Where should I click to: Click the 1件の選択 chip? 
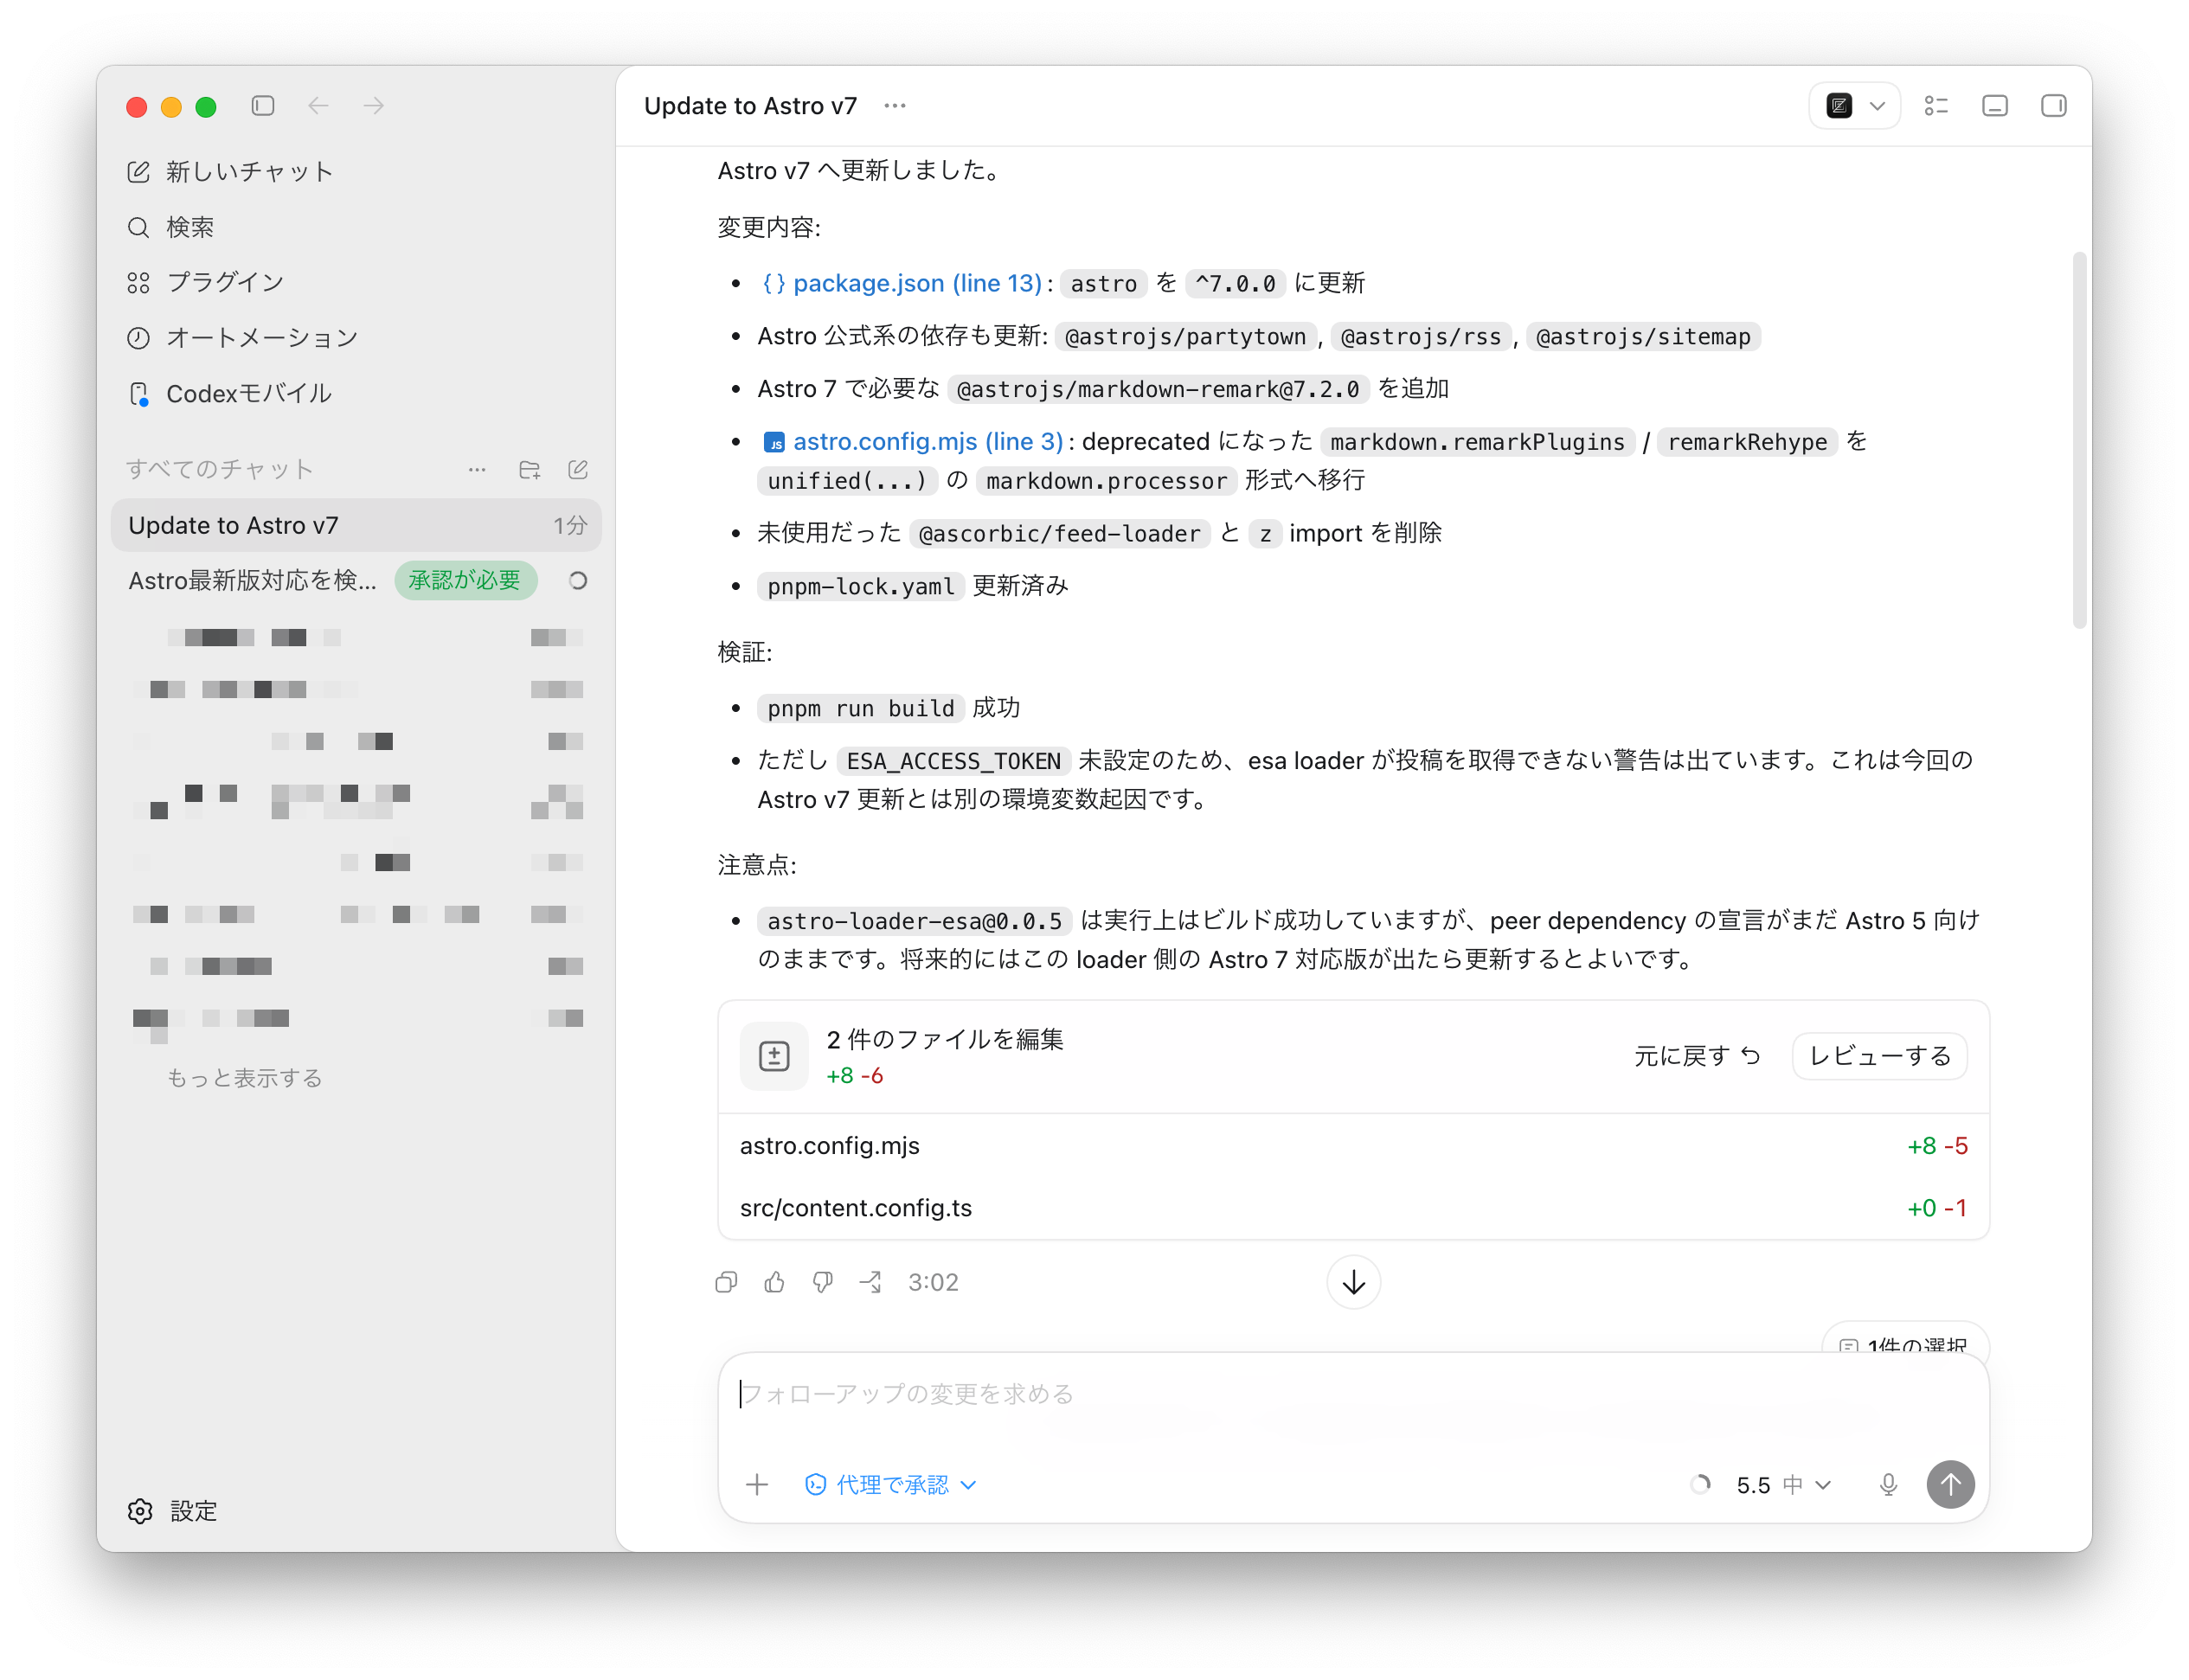[x=1905, y=1340]
